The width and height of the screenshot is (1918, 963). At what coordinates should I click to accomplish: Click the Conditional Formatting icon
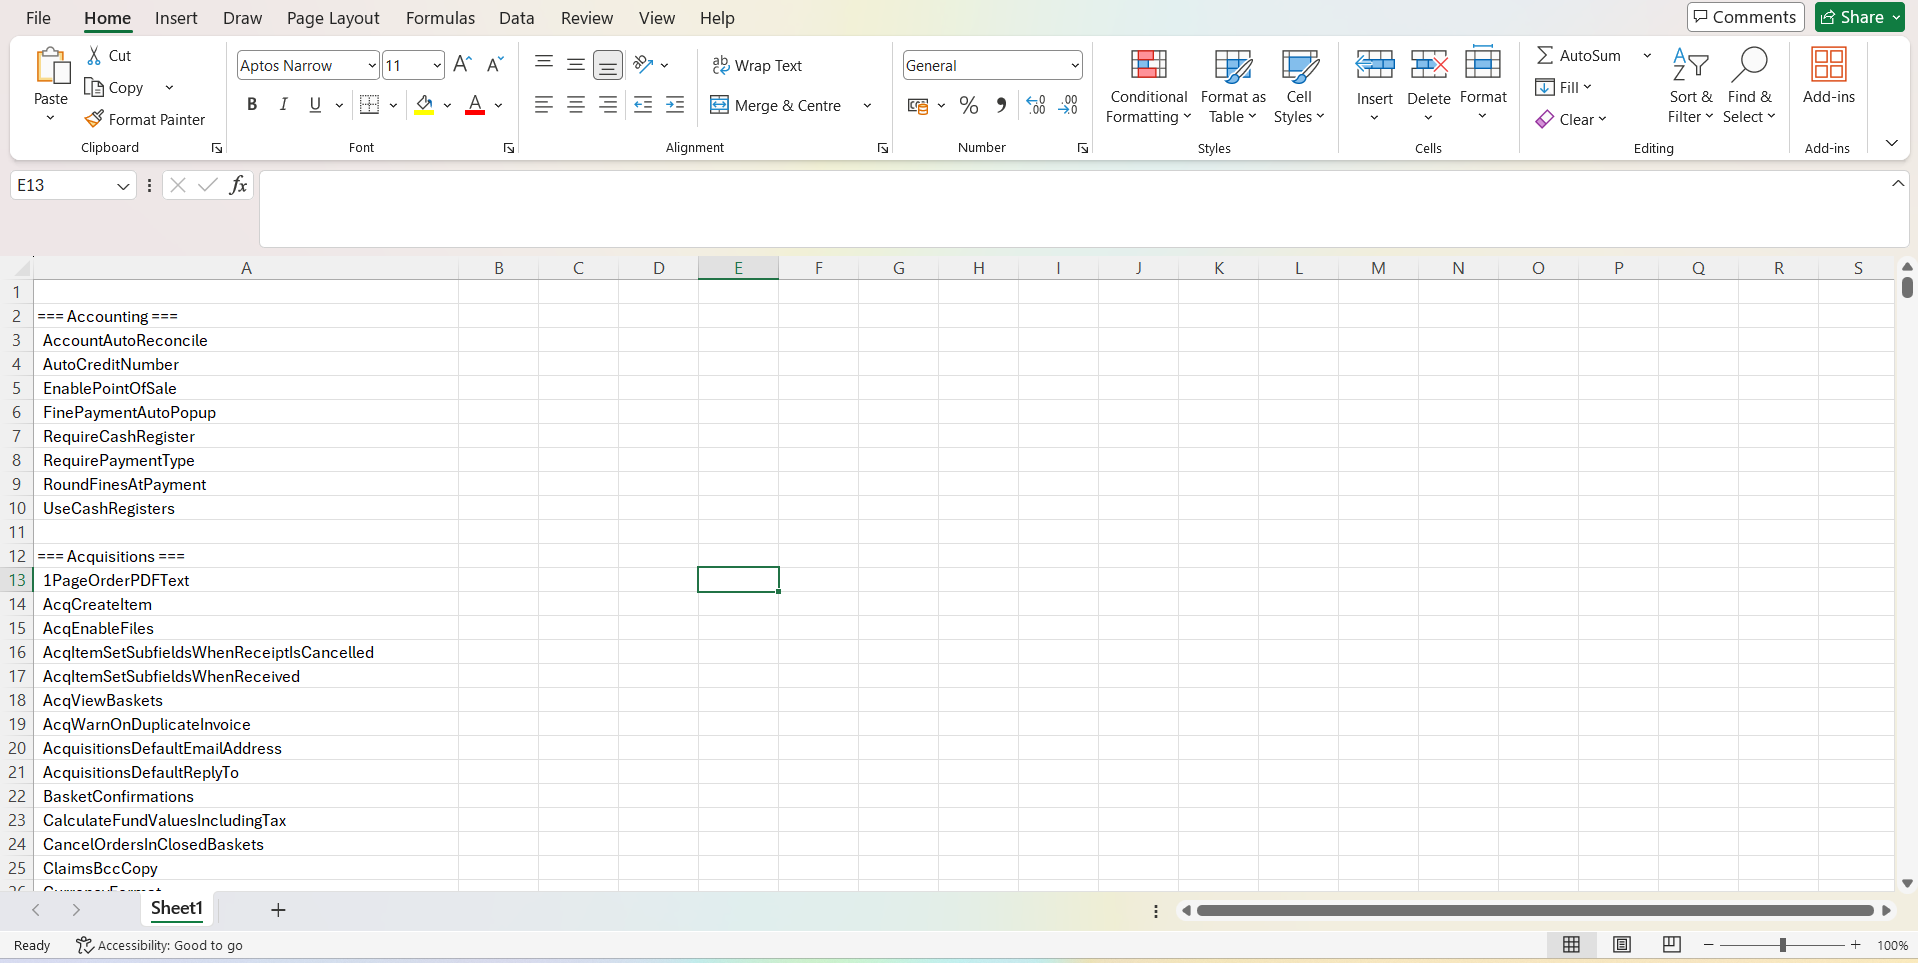(1148, 65)
